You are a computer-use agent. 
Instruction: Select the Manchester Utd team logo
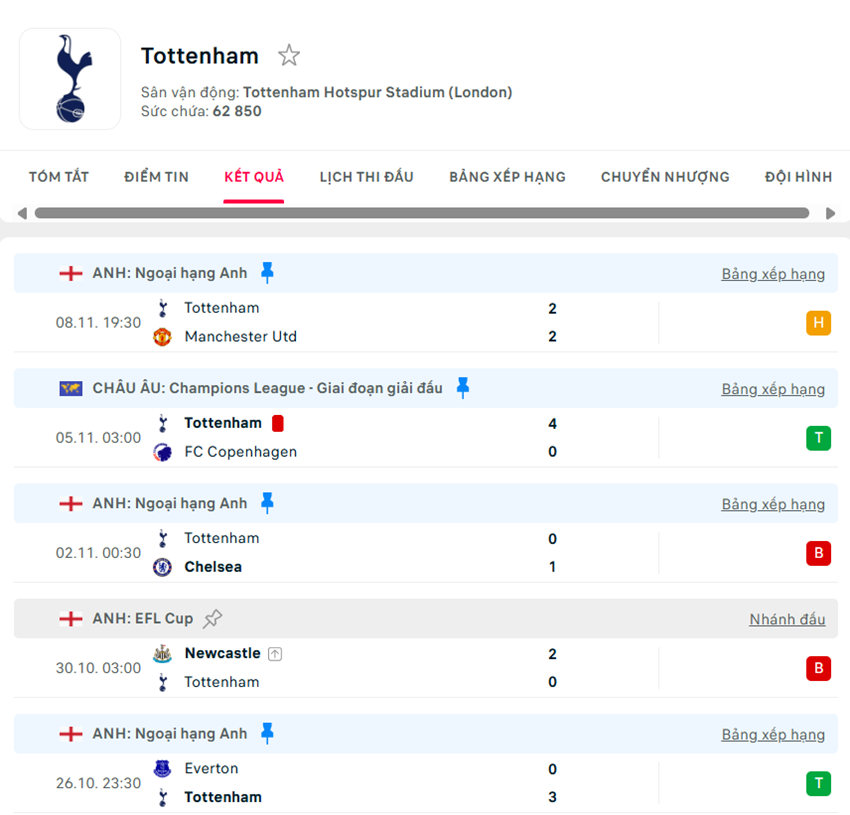(x=163, y=337)
